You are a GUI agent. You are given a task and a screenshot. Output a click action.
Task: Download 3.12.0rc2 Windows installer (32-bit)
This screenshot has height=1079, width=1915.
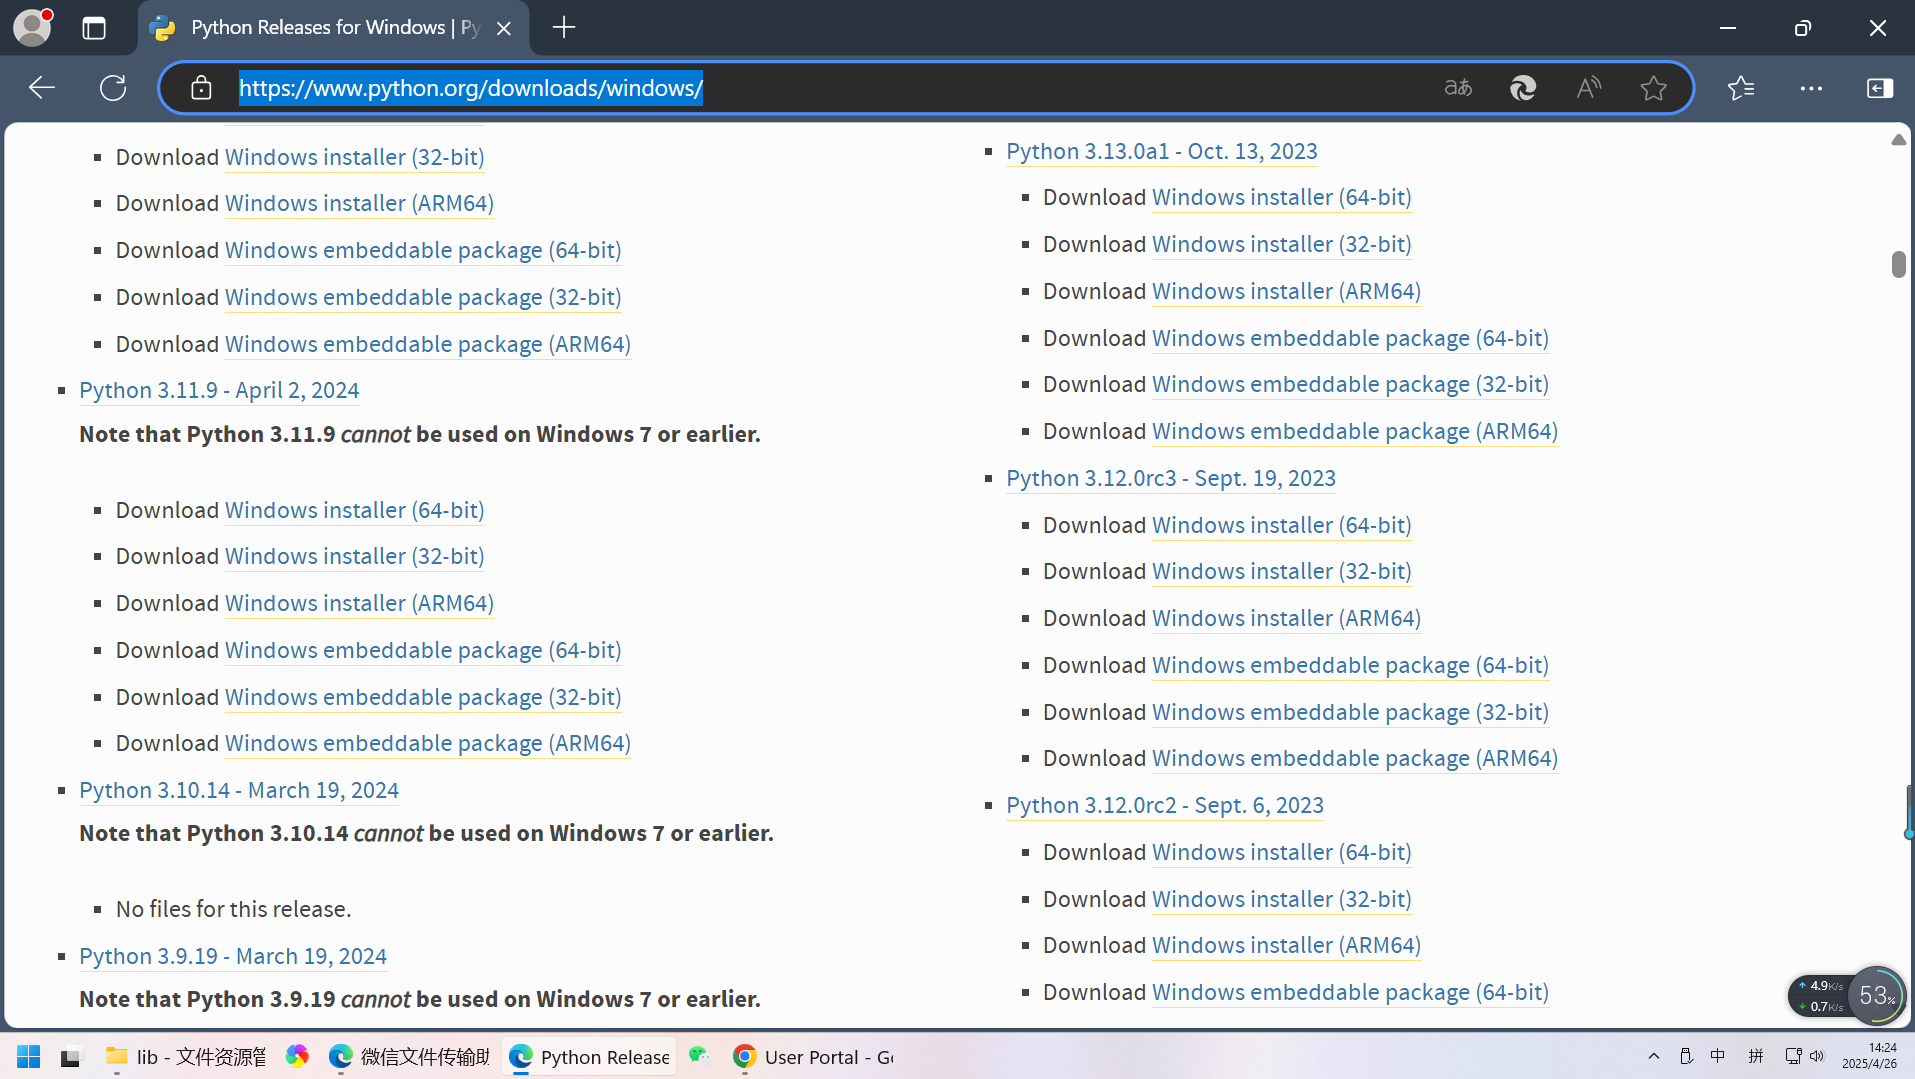1282,899
